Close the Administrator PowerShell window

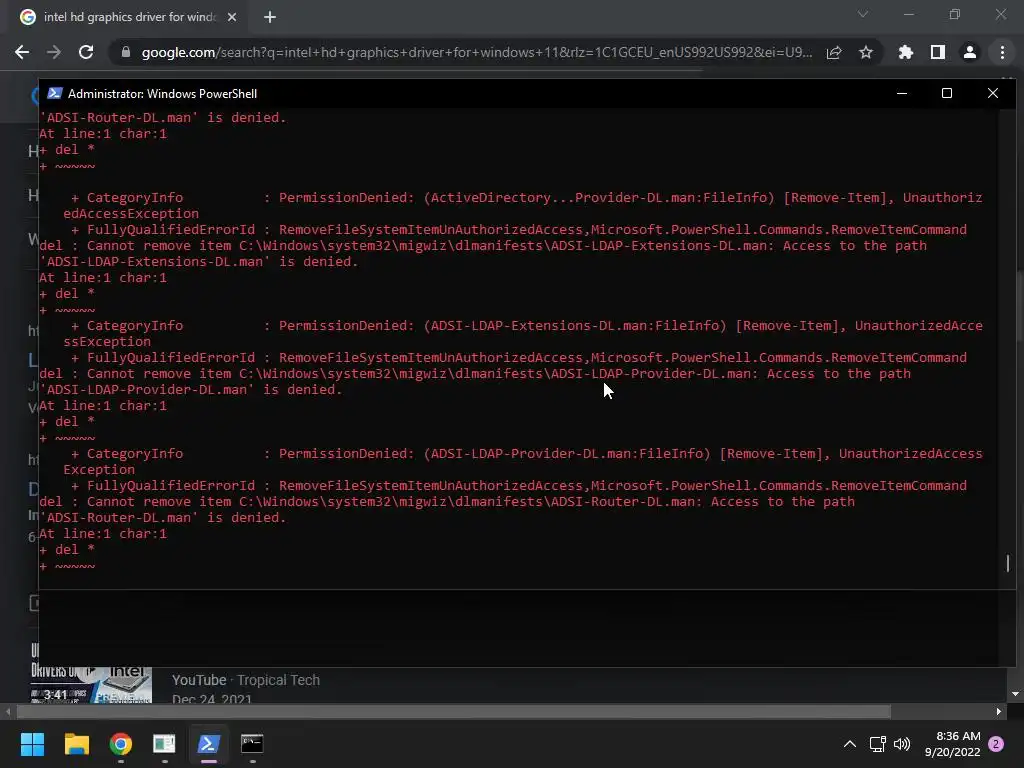[993, 93]
